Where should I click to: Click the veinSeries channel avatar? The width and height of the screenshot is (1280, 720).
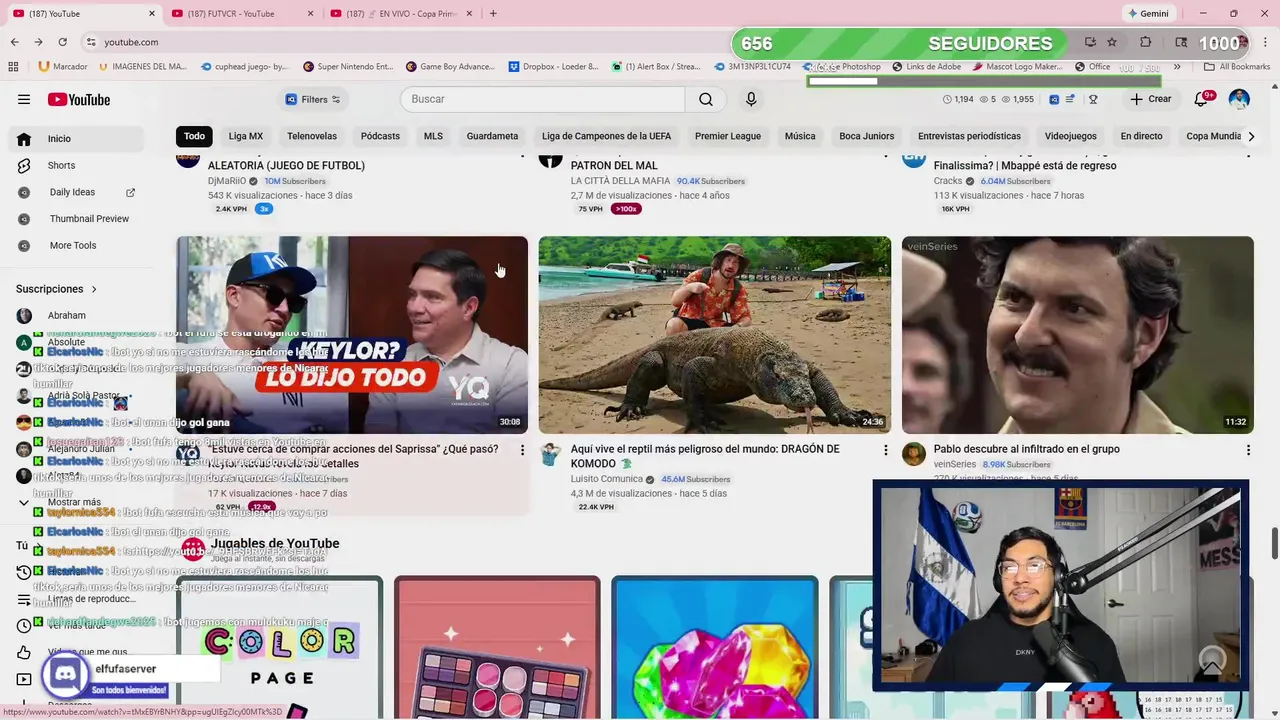point(914,455)
